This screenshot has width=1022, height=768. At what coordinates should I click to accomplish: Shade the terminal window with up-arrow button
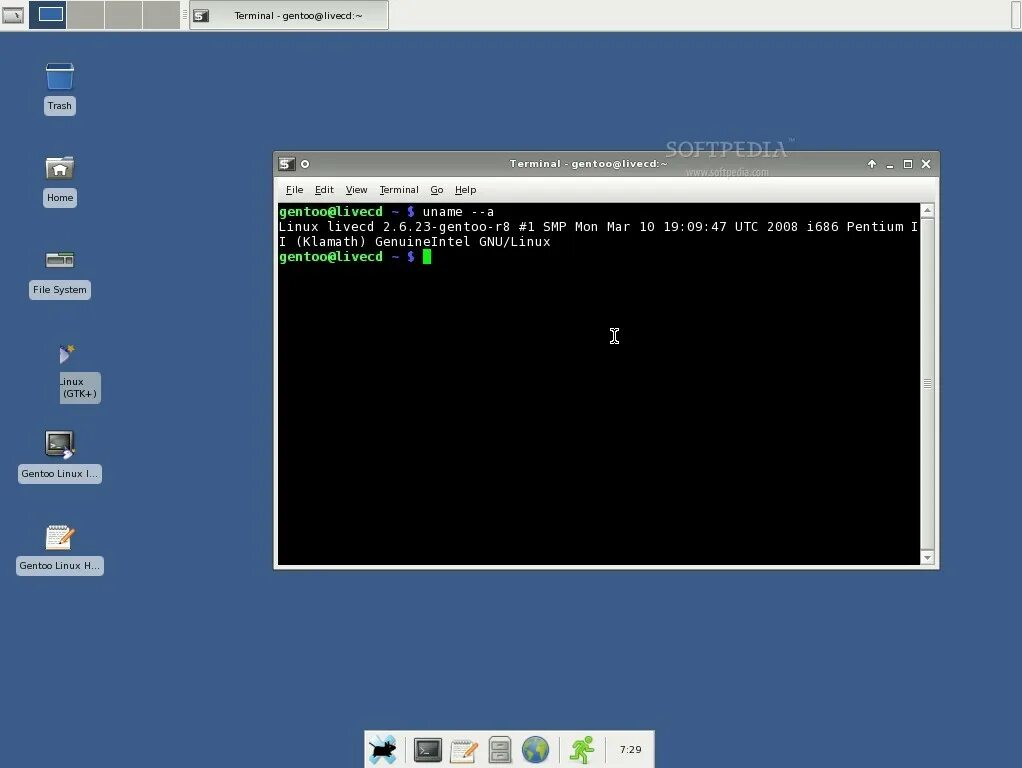point(871,164)
